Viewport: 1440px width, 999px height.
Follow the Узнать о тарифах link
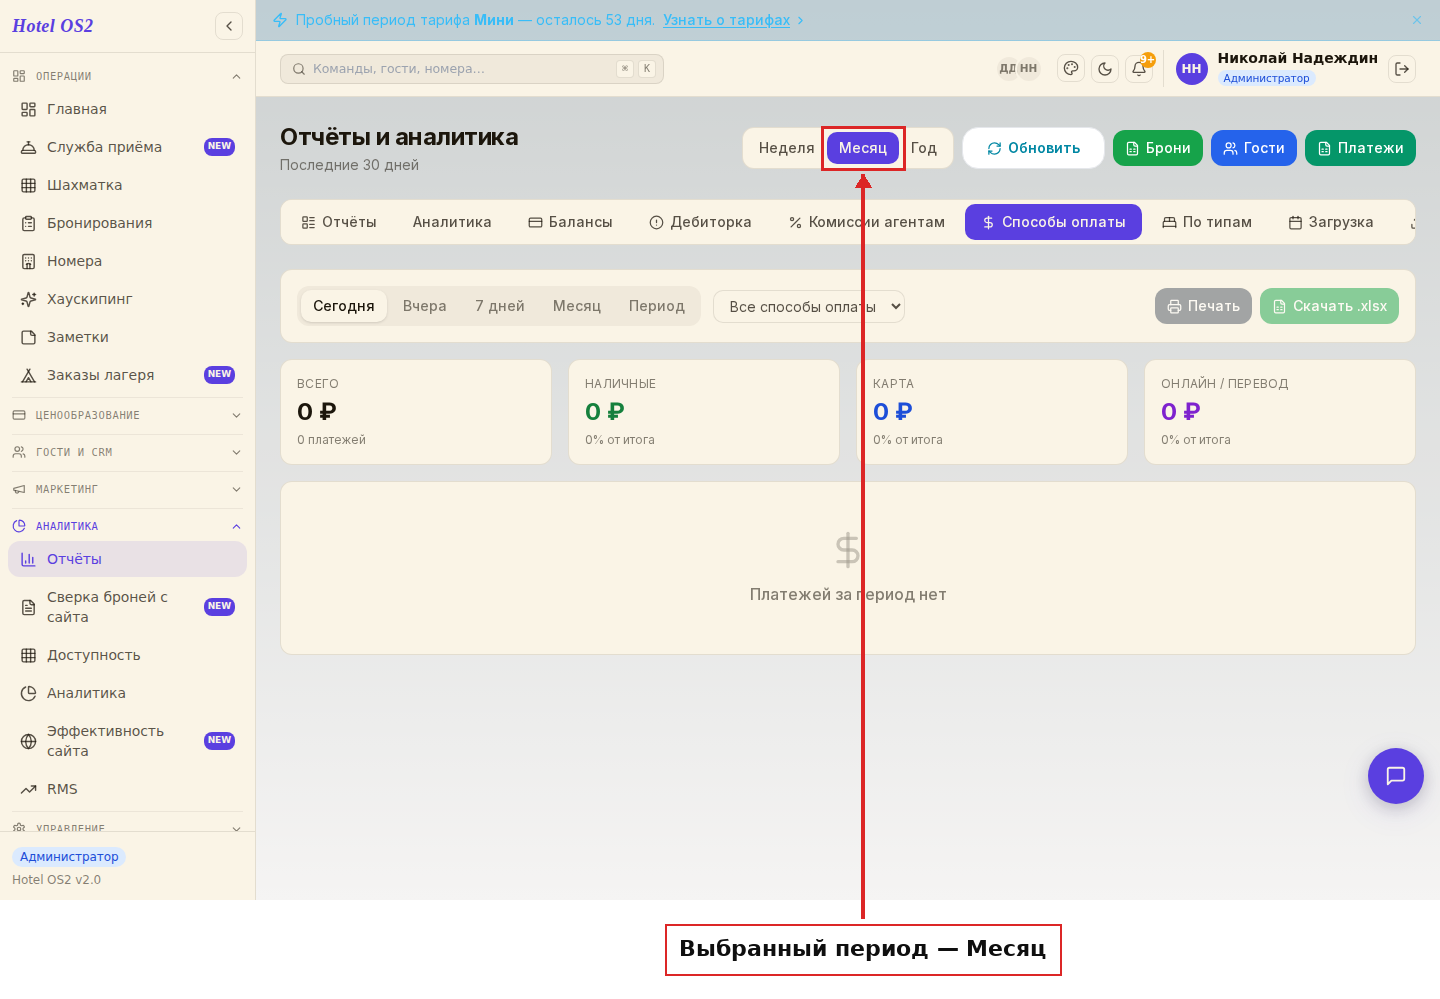[726, 20]
